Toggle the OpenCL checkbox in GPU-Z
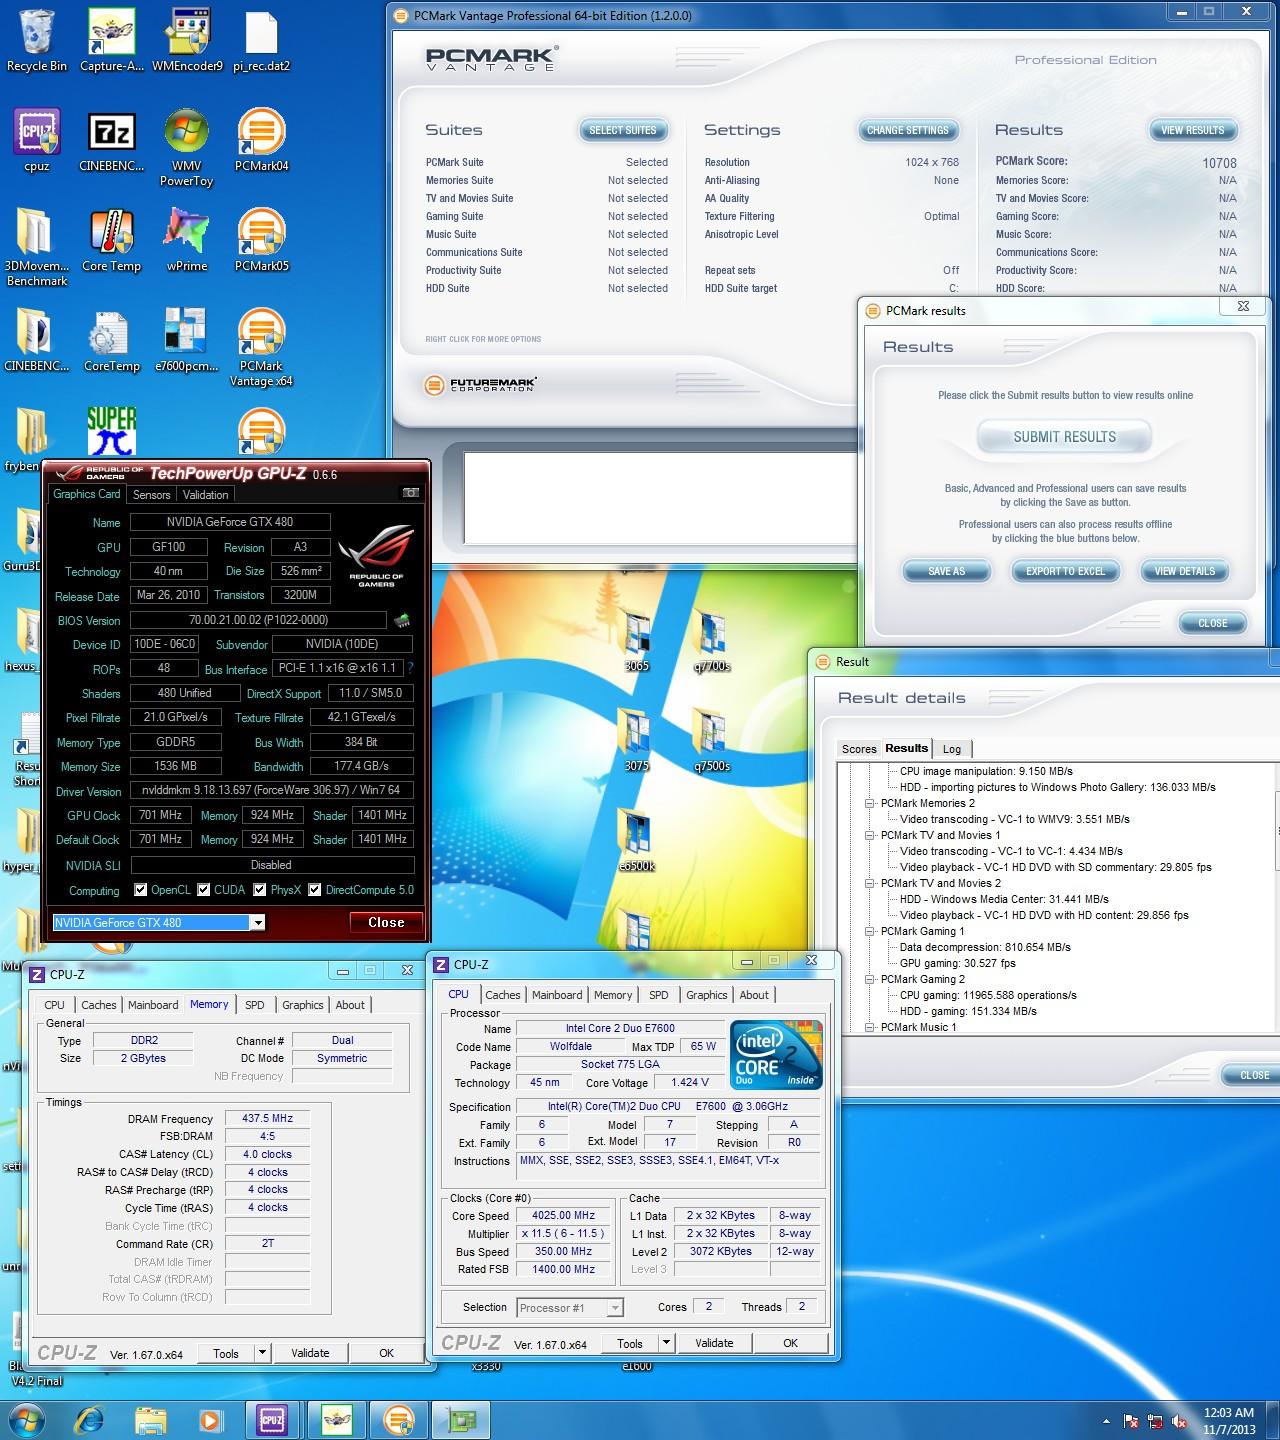This screenshot has width=1280, height=1440. tap(141, 889)
